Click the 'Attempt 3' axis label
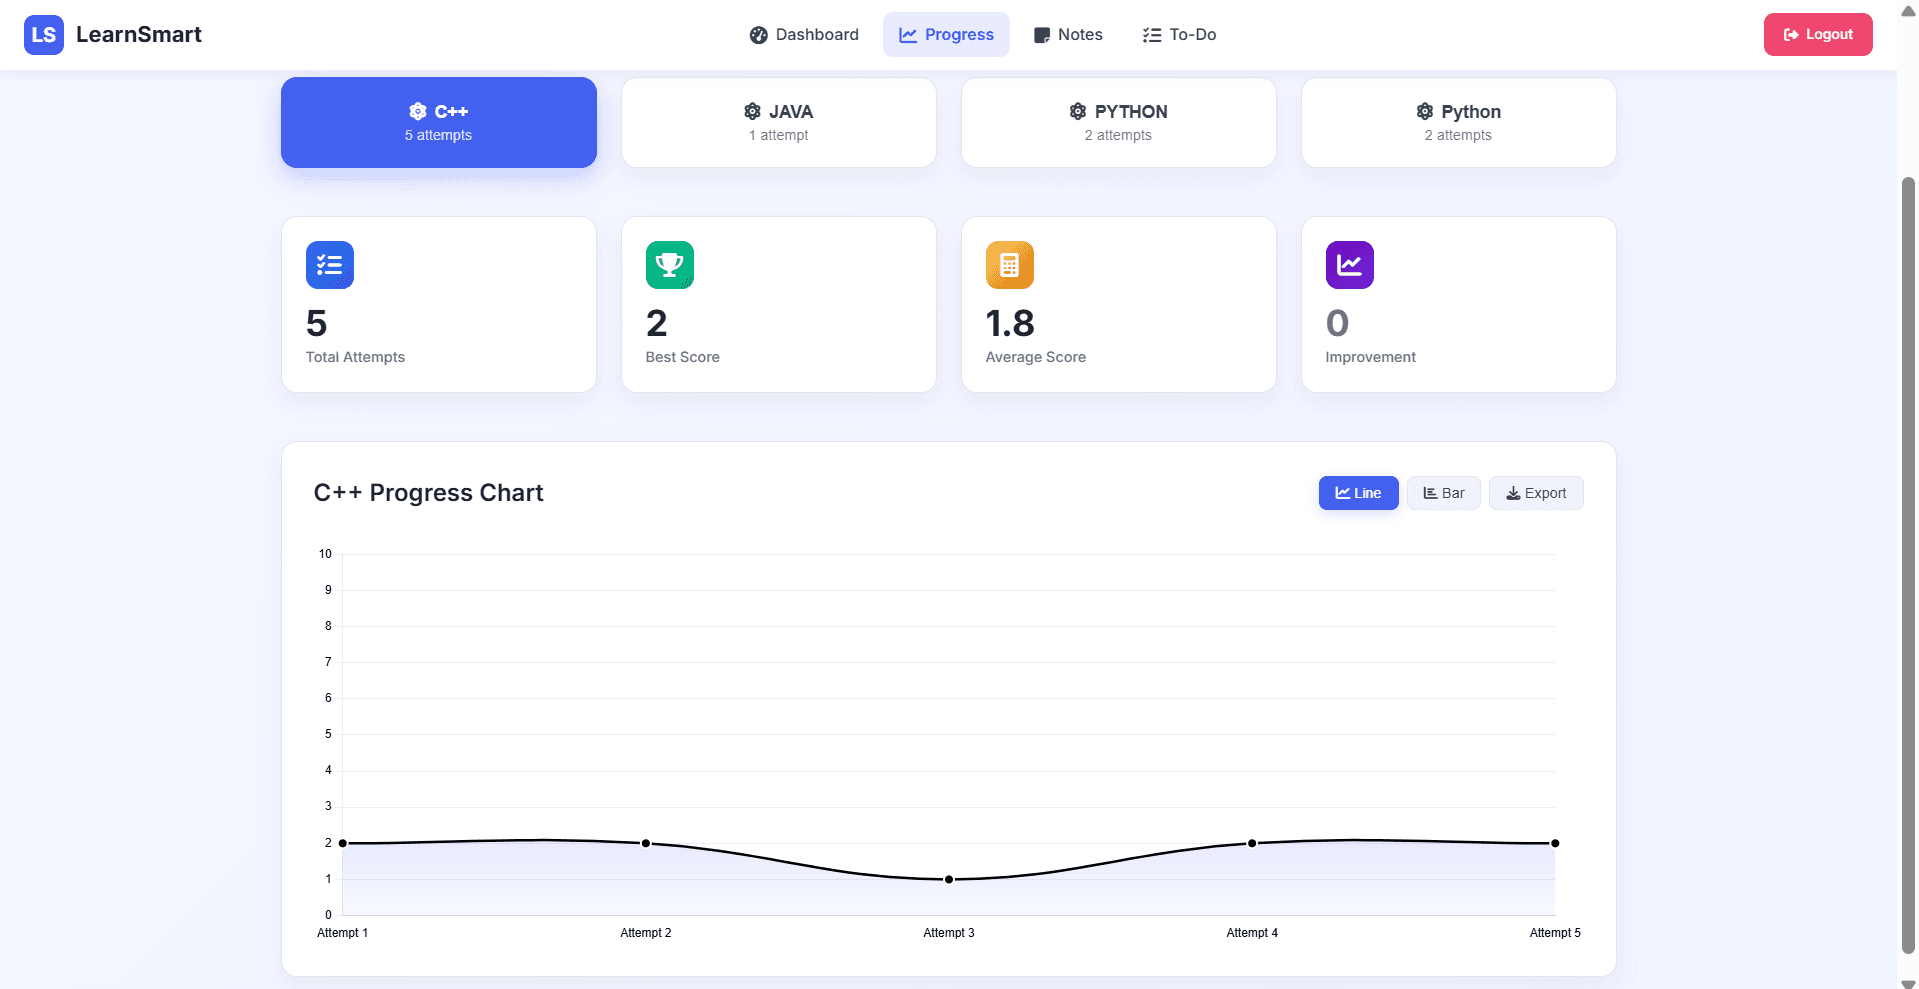The image size is (1919, 989). coord(949,933)
